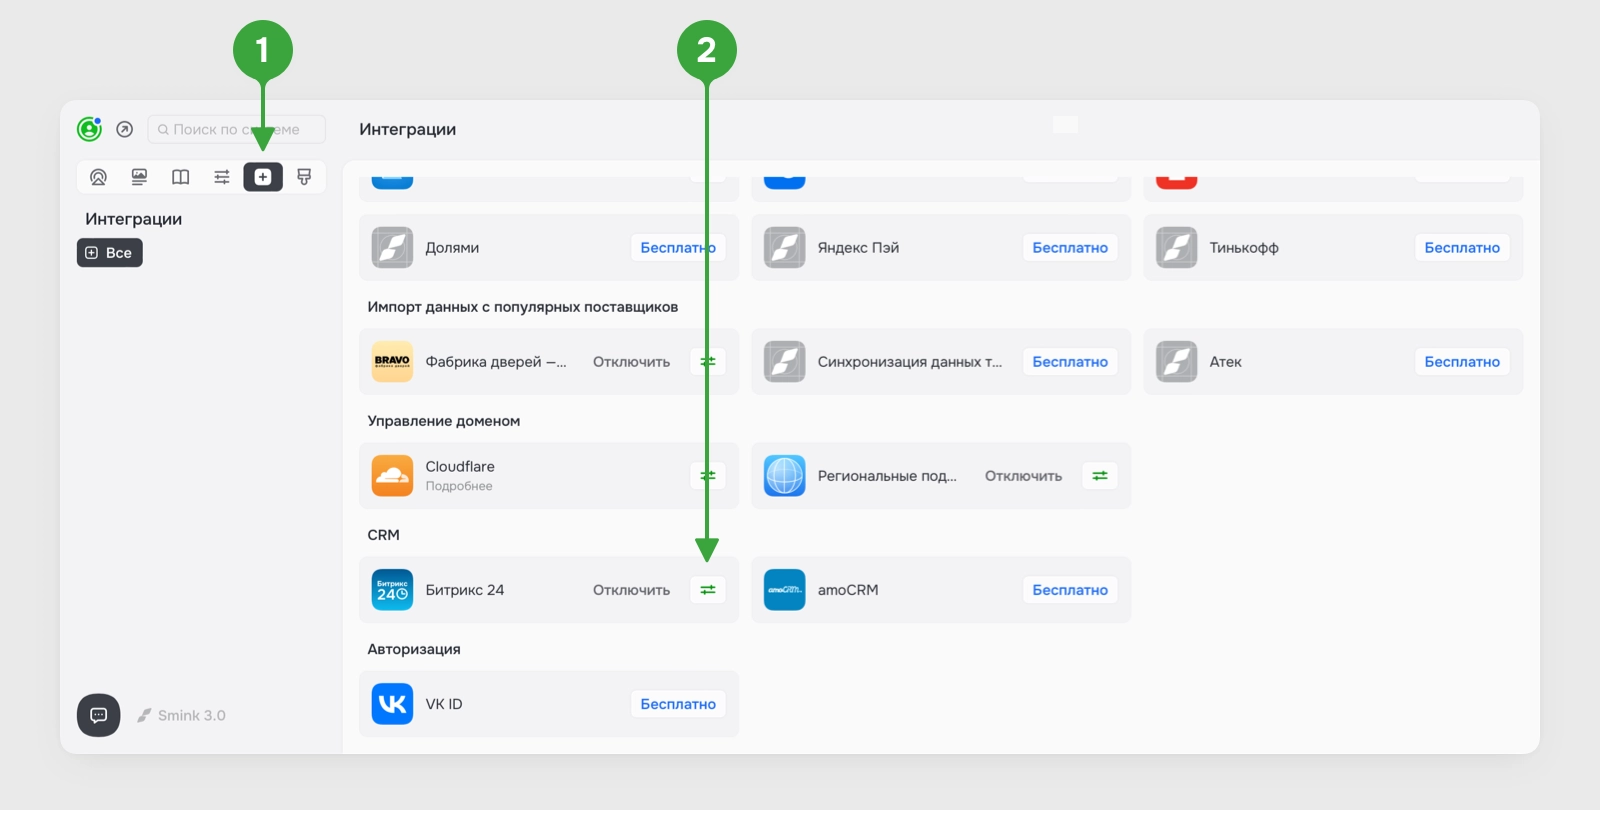1600x814 pixels.
Task: Click the Долями card title
Action: tap(452, 248)
